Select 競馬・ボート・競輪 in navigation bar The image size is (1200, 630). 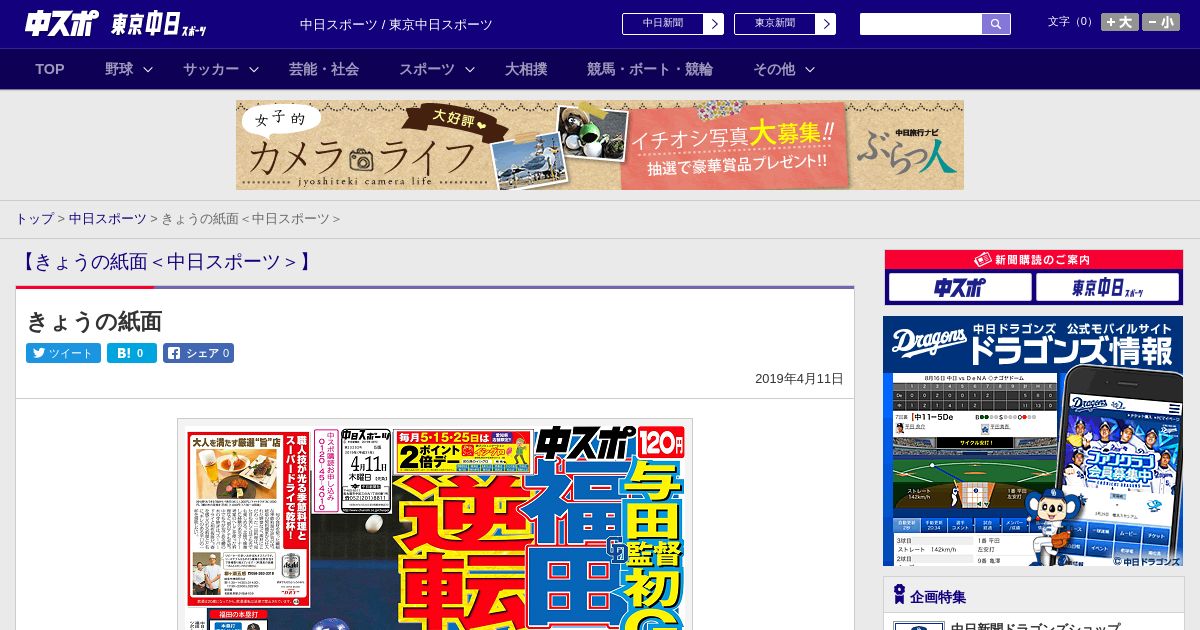[x=650, y=69]
